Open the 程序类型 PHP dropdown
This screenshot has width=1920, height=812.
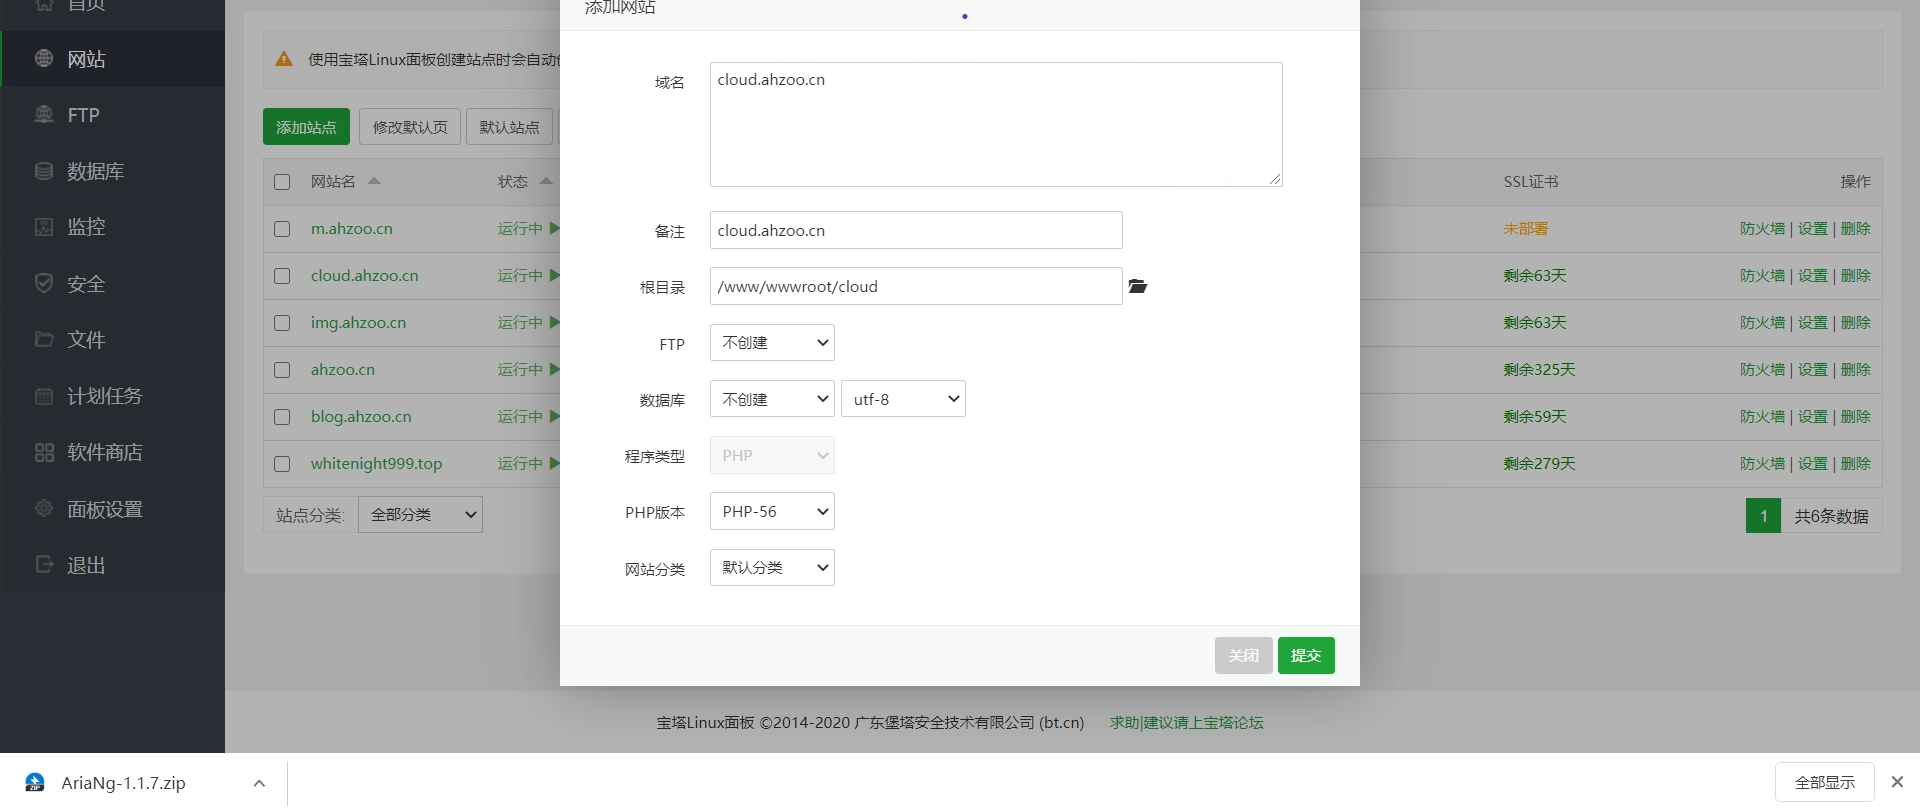772,455
